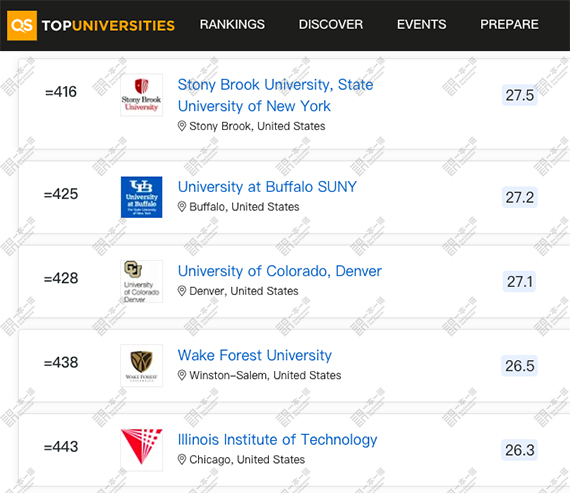570x493 pixels.
Task: Select the University of Colorado Denver logo
Action: click(x=142, y=281)
